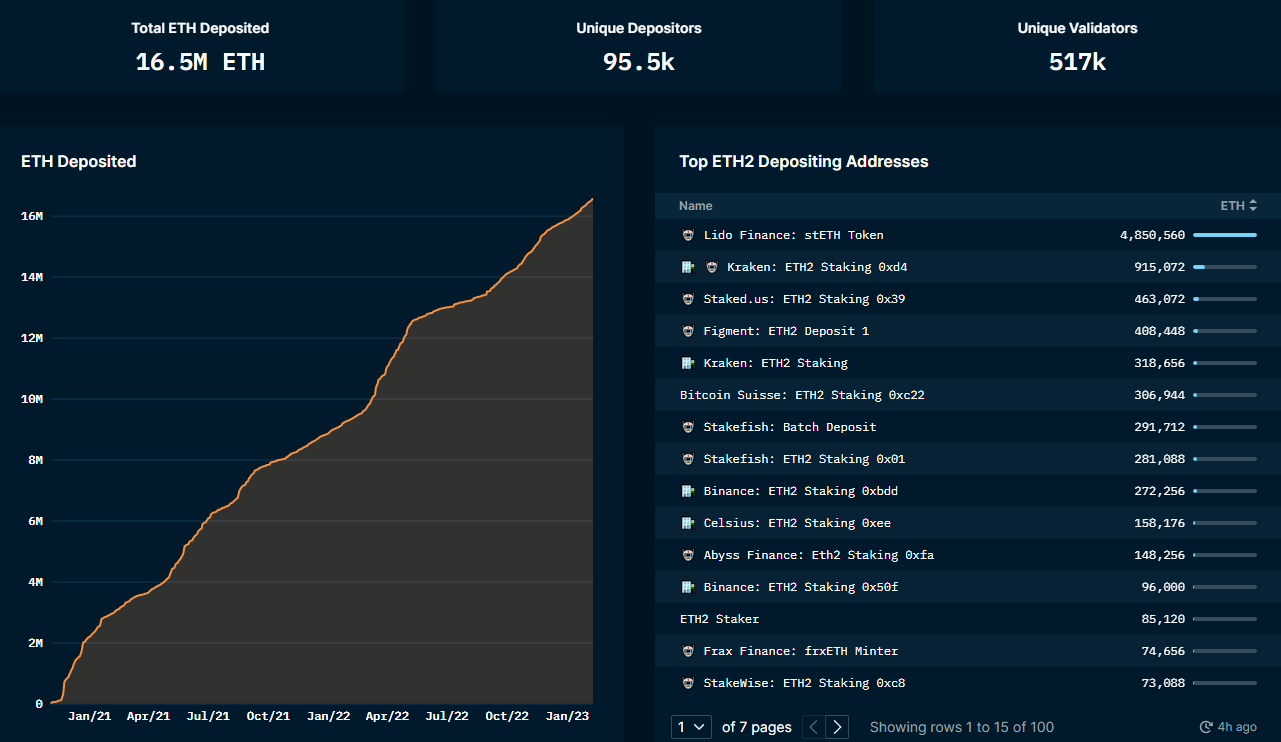Click the 16M label on chart y-axis

31,216
